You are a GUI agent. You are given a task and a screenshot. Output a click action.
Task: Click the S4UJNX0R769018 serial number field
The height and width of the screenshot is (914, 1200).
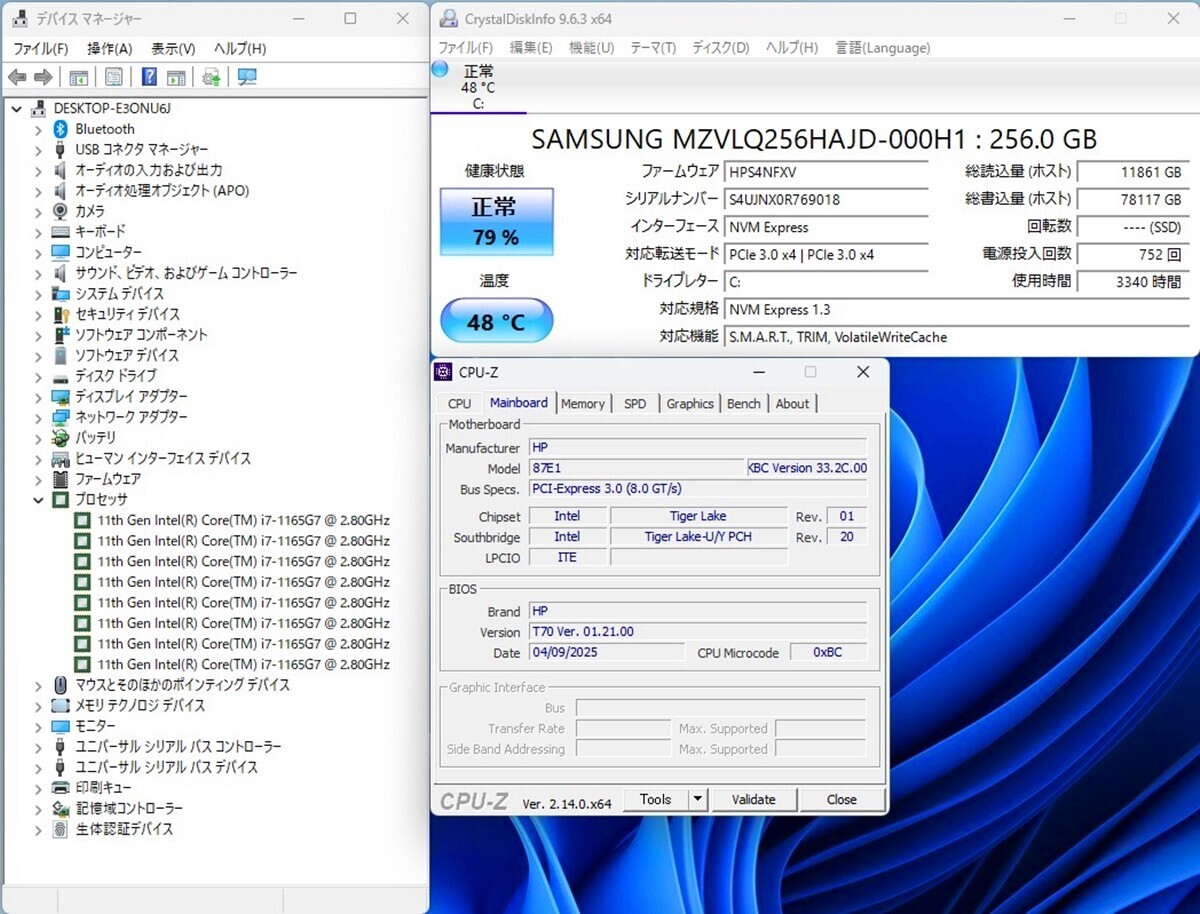(827, 199)
